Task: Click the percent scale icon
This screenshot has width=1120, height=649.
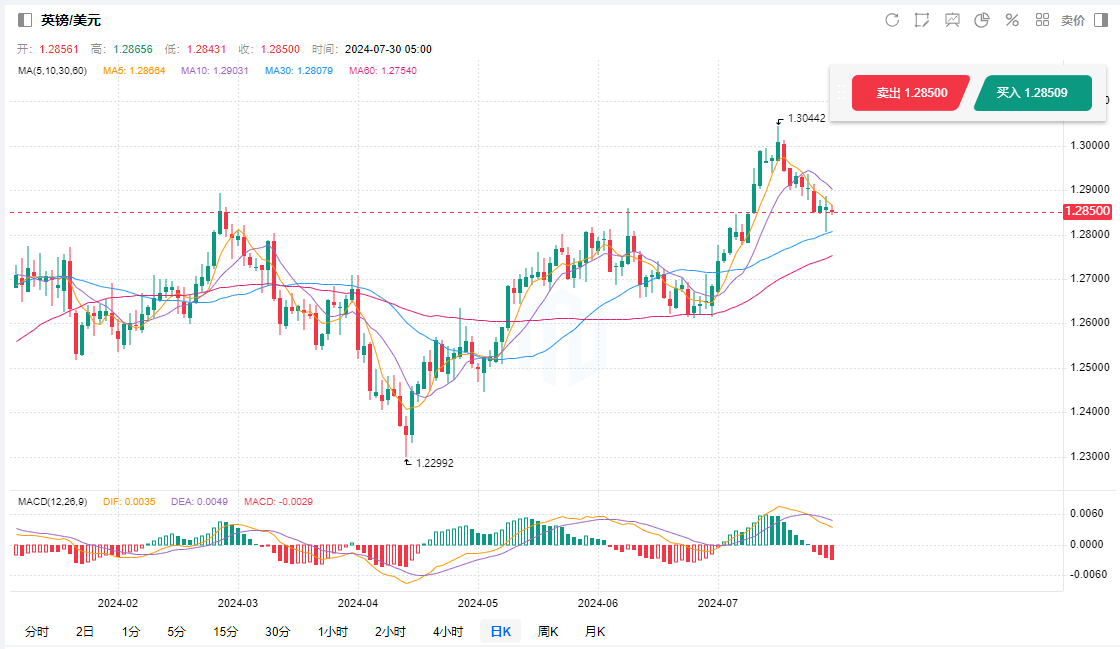Action: [x=1012, y=20]
